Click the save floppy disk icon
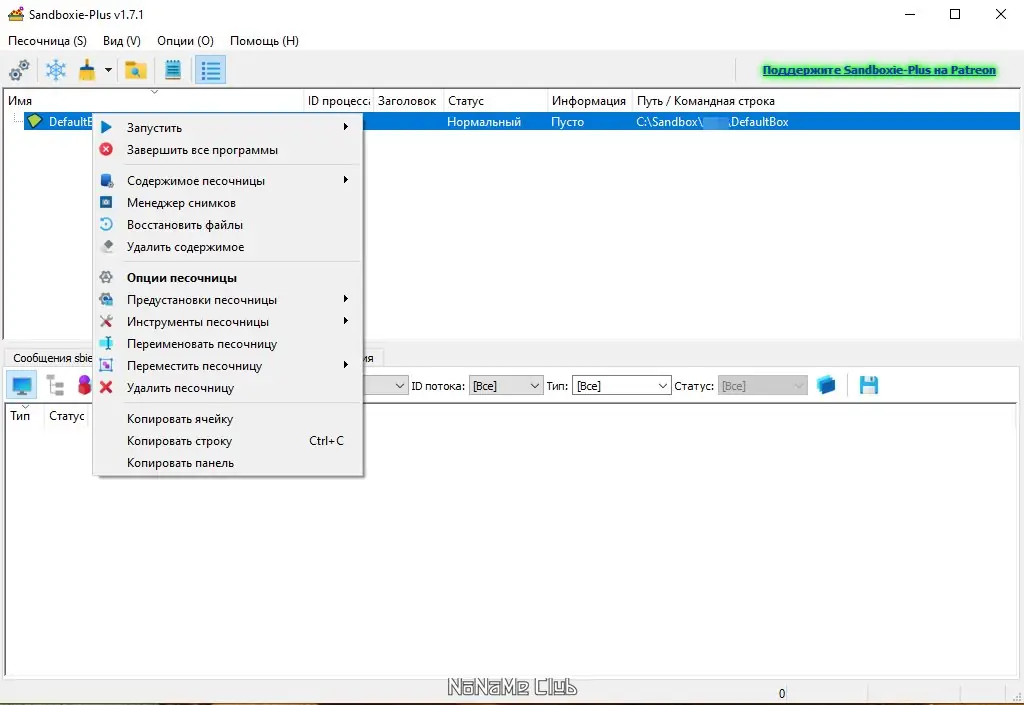 click(x=869, y=385)
